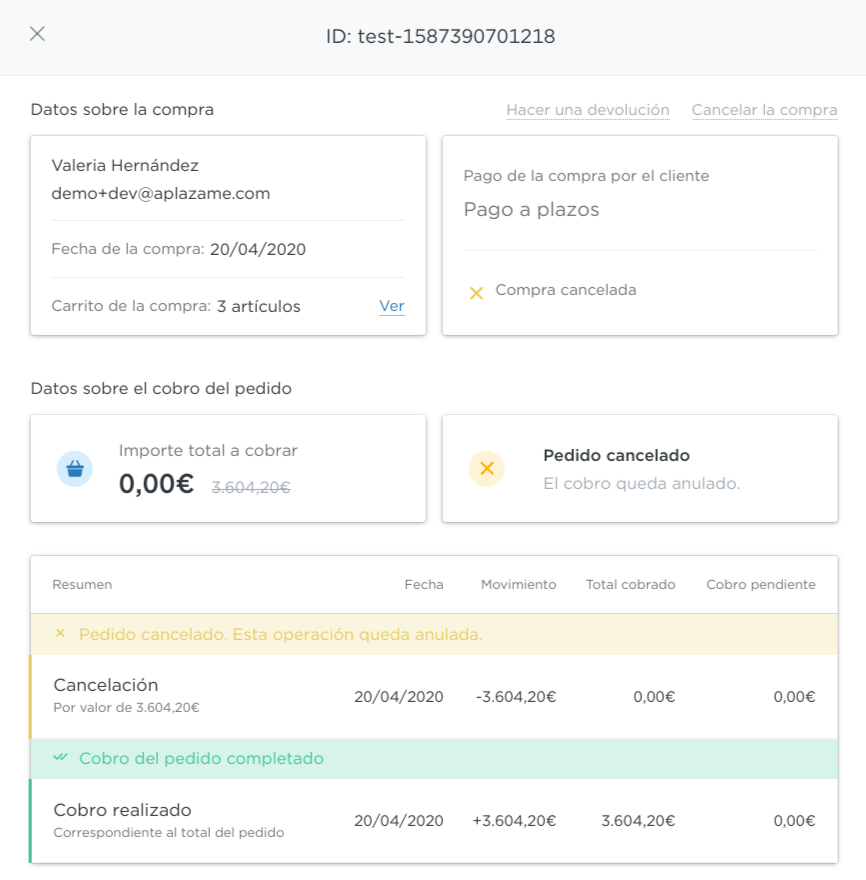Viewport: 866px width, 880px height.
Task: Click the 3 artículos cart count
Action: [259, 306]
